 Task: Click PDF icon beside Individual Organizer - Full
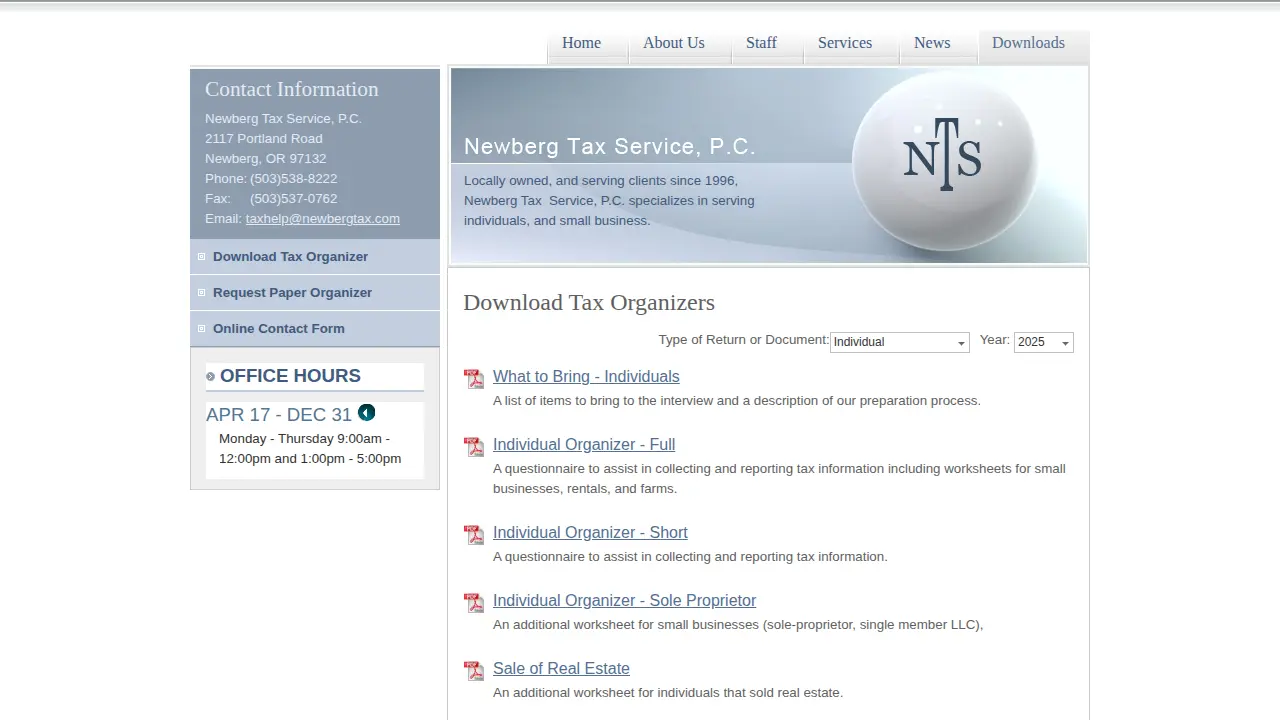click(x=474, y=447)
